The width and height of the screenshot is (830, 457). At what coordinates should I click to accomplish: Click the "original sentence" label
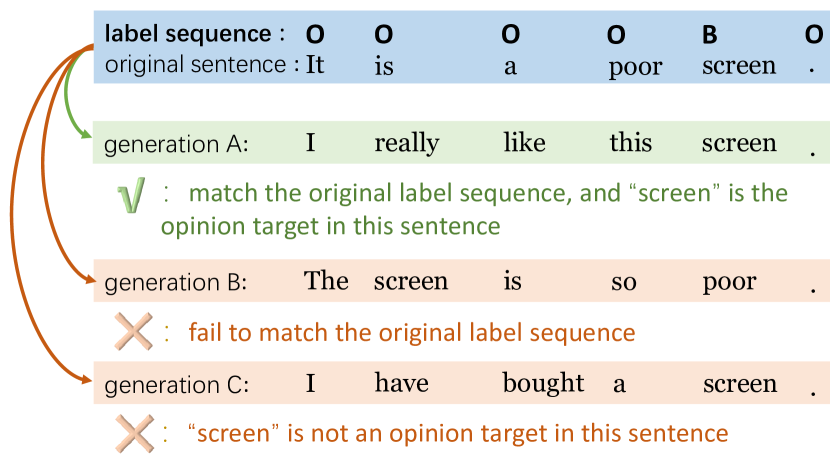[196, 65]
